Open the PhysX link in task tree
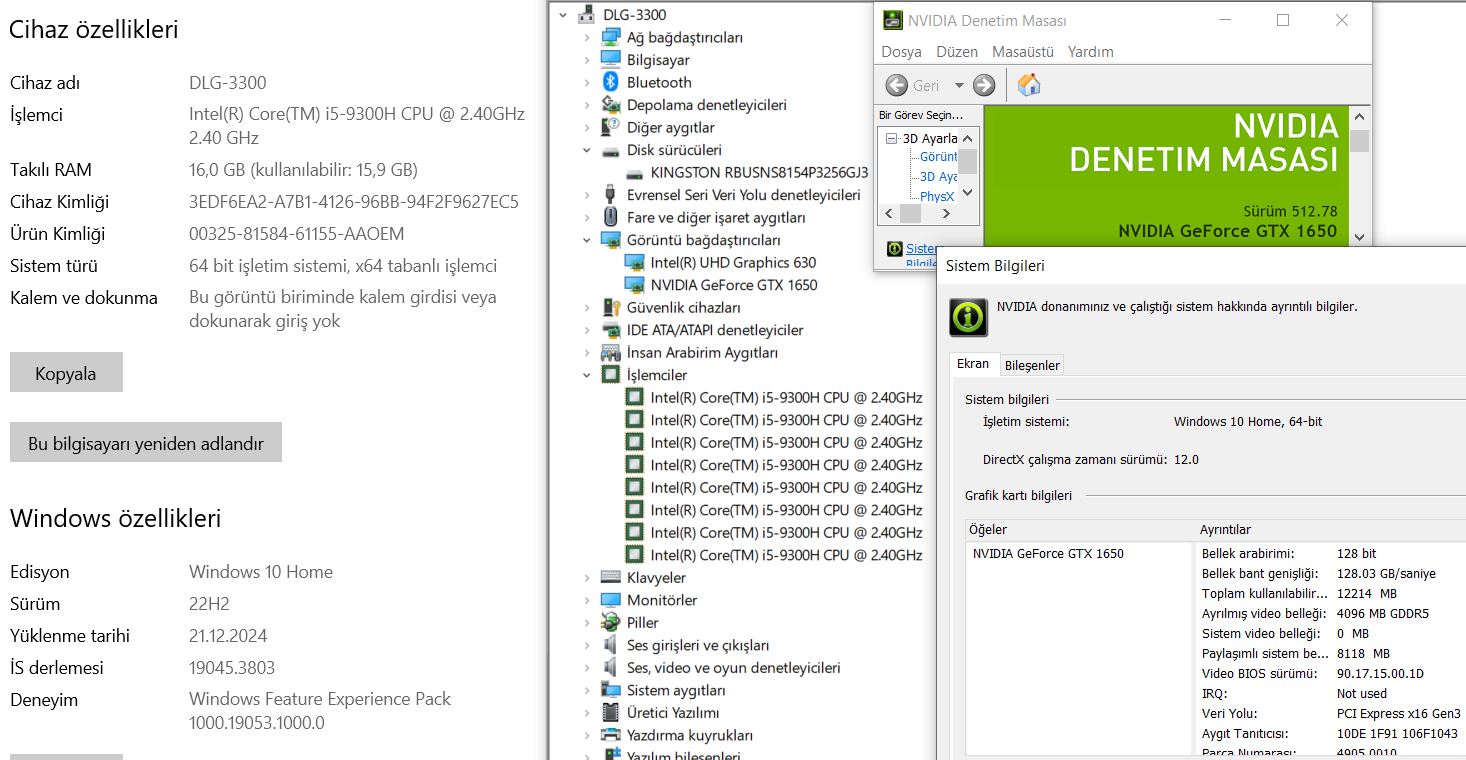The height and width of the screenshot is (760, 1466). coord(937,196)
